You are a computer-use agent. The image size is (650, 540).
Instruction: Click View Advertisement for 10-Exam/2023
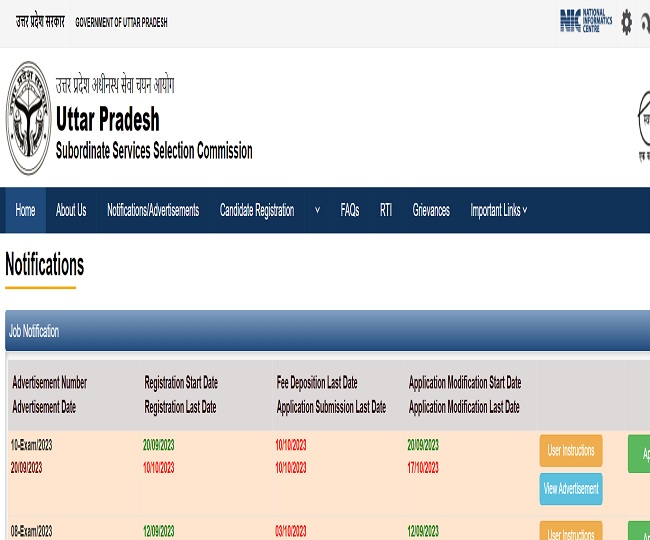tap(571, 489)
